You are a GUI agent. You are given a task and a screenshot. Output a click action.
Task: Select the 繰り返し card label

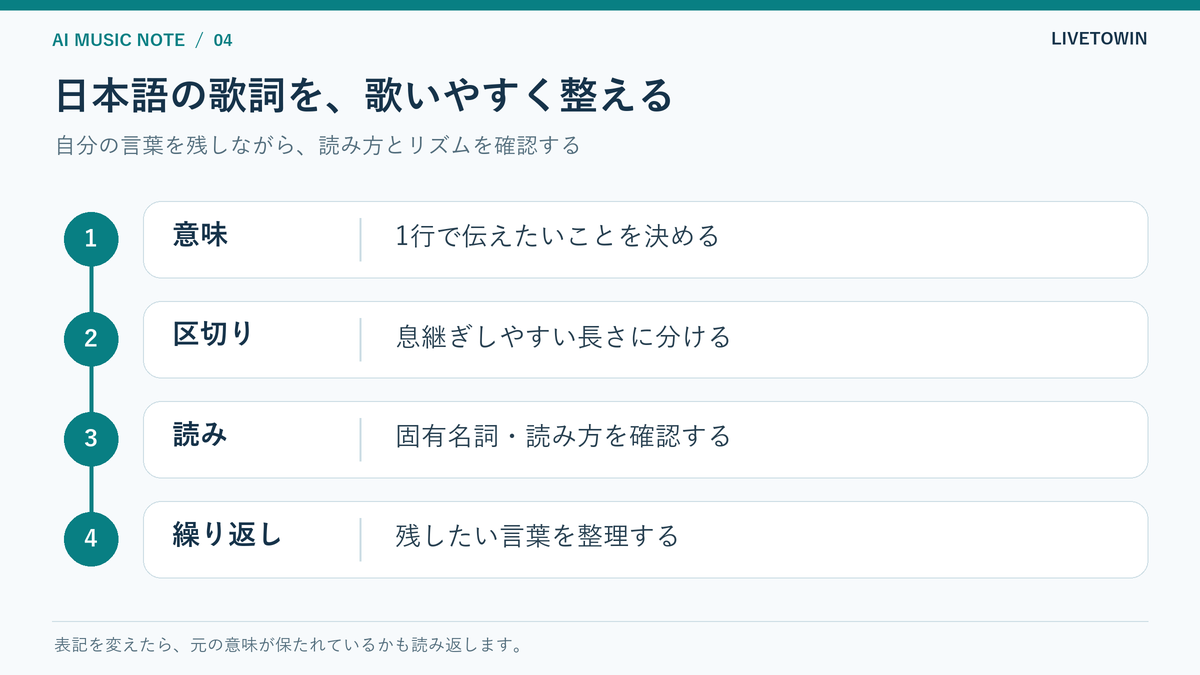pos(227,535)
